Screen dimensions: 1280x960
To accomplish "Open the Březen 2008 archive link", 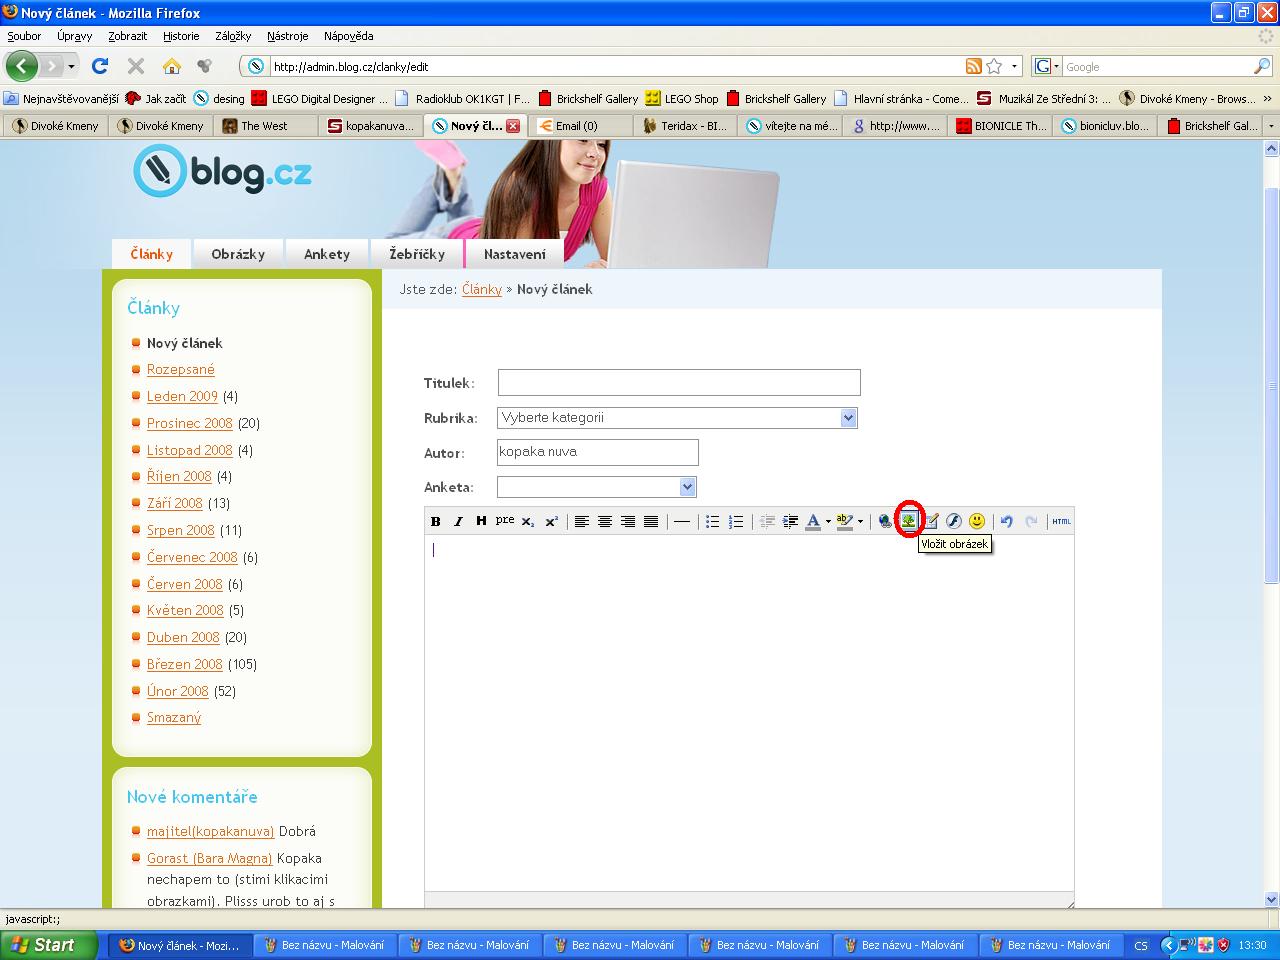I will (185, 664).
